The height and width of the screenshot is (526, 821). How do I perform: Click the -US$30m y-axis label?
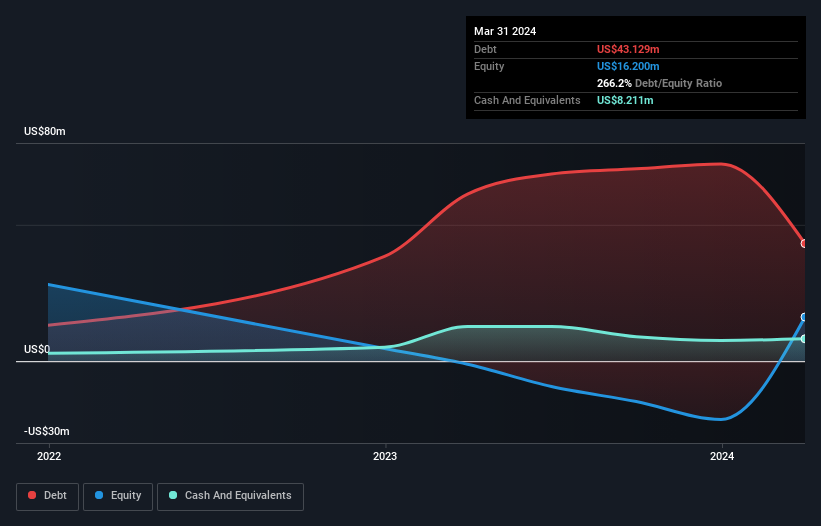47,431
